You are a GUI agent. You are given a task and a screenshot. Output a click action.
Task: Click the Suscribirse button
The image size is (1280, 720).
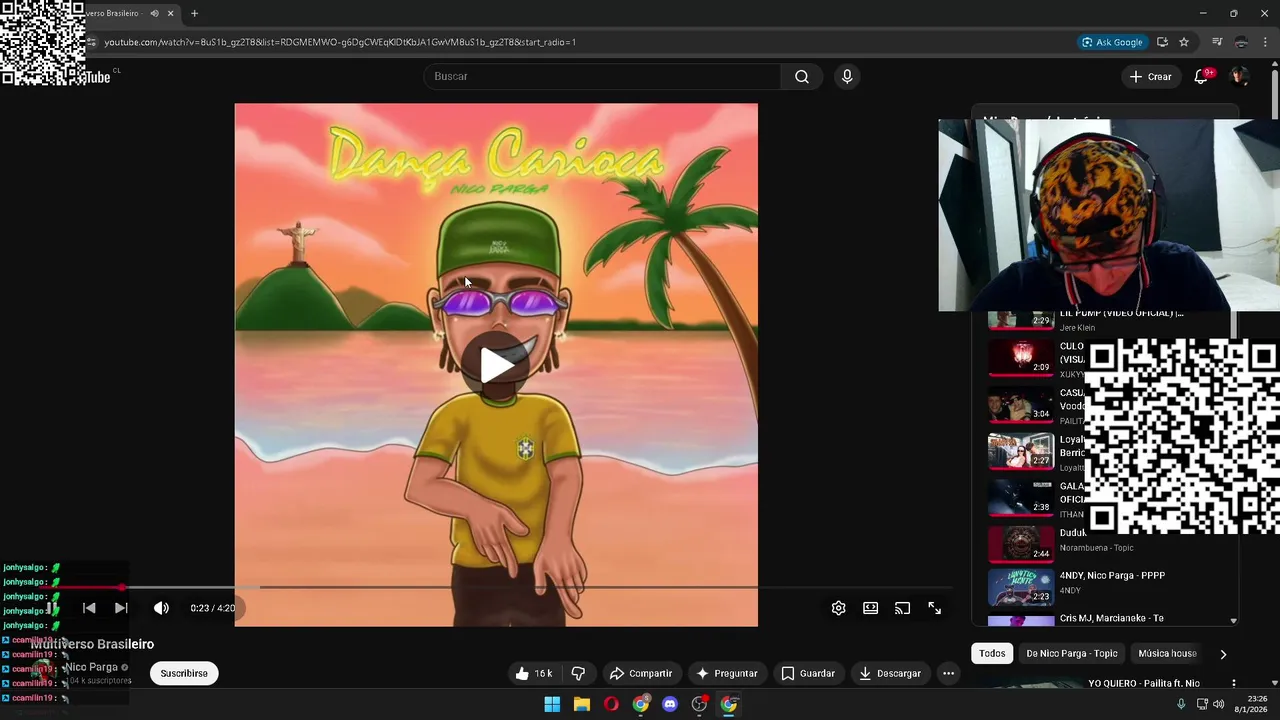184,673
